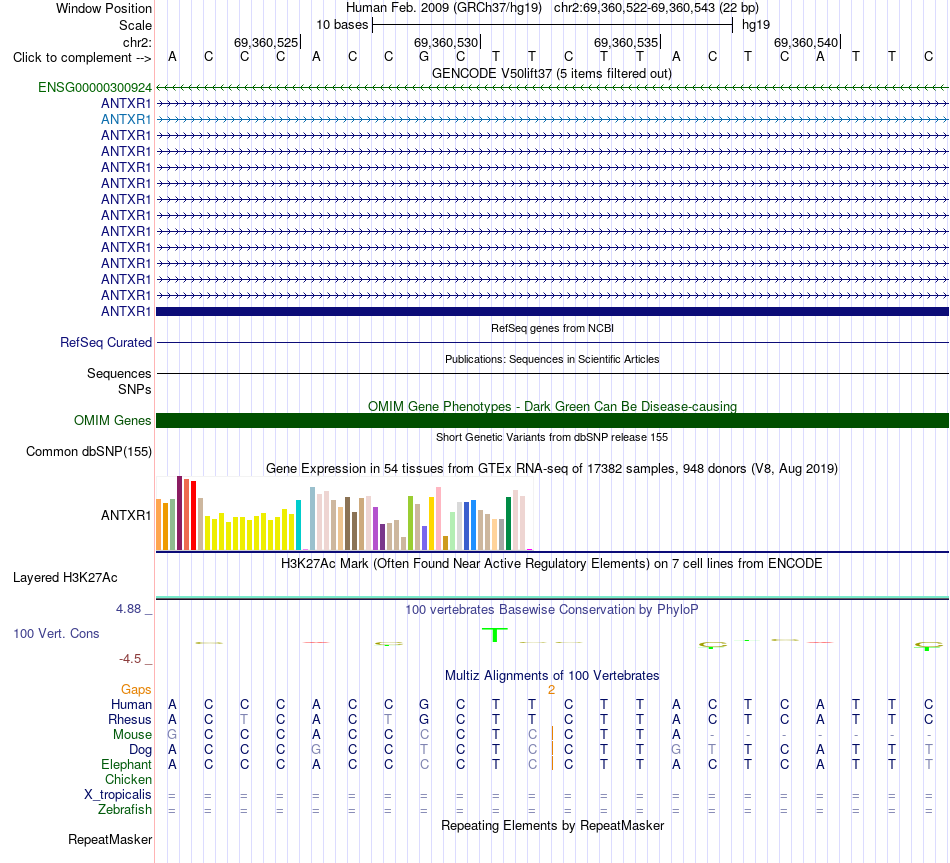Click the tall red GTEx expression bar

[193, 516]
